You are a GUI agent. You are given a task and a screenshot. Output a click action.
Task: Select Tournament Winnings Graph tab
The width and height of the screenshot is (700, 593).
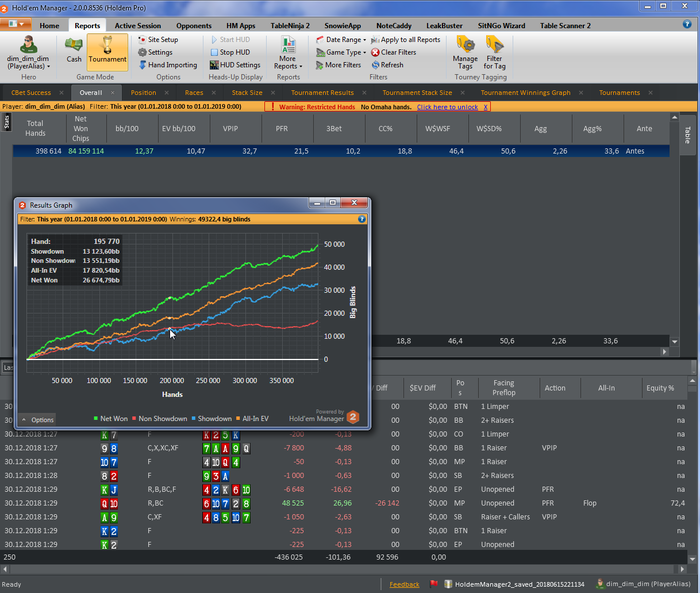click(525, 92)
